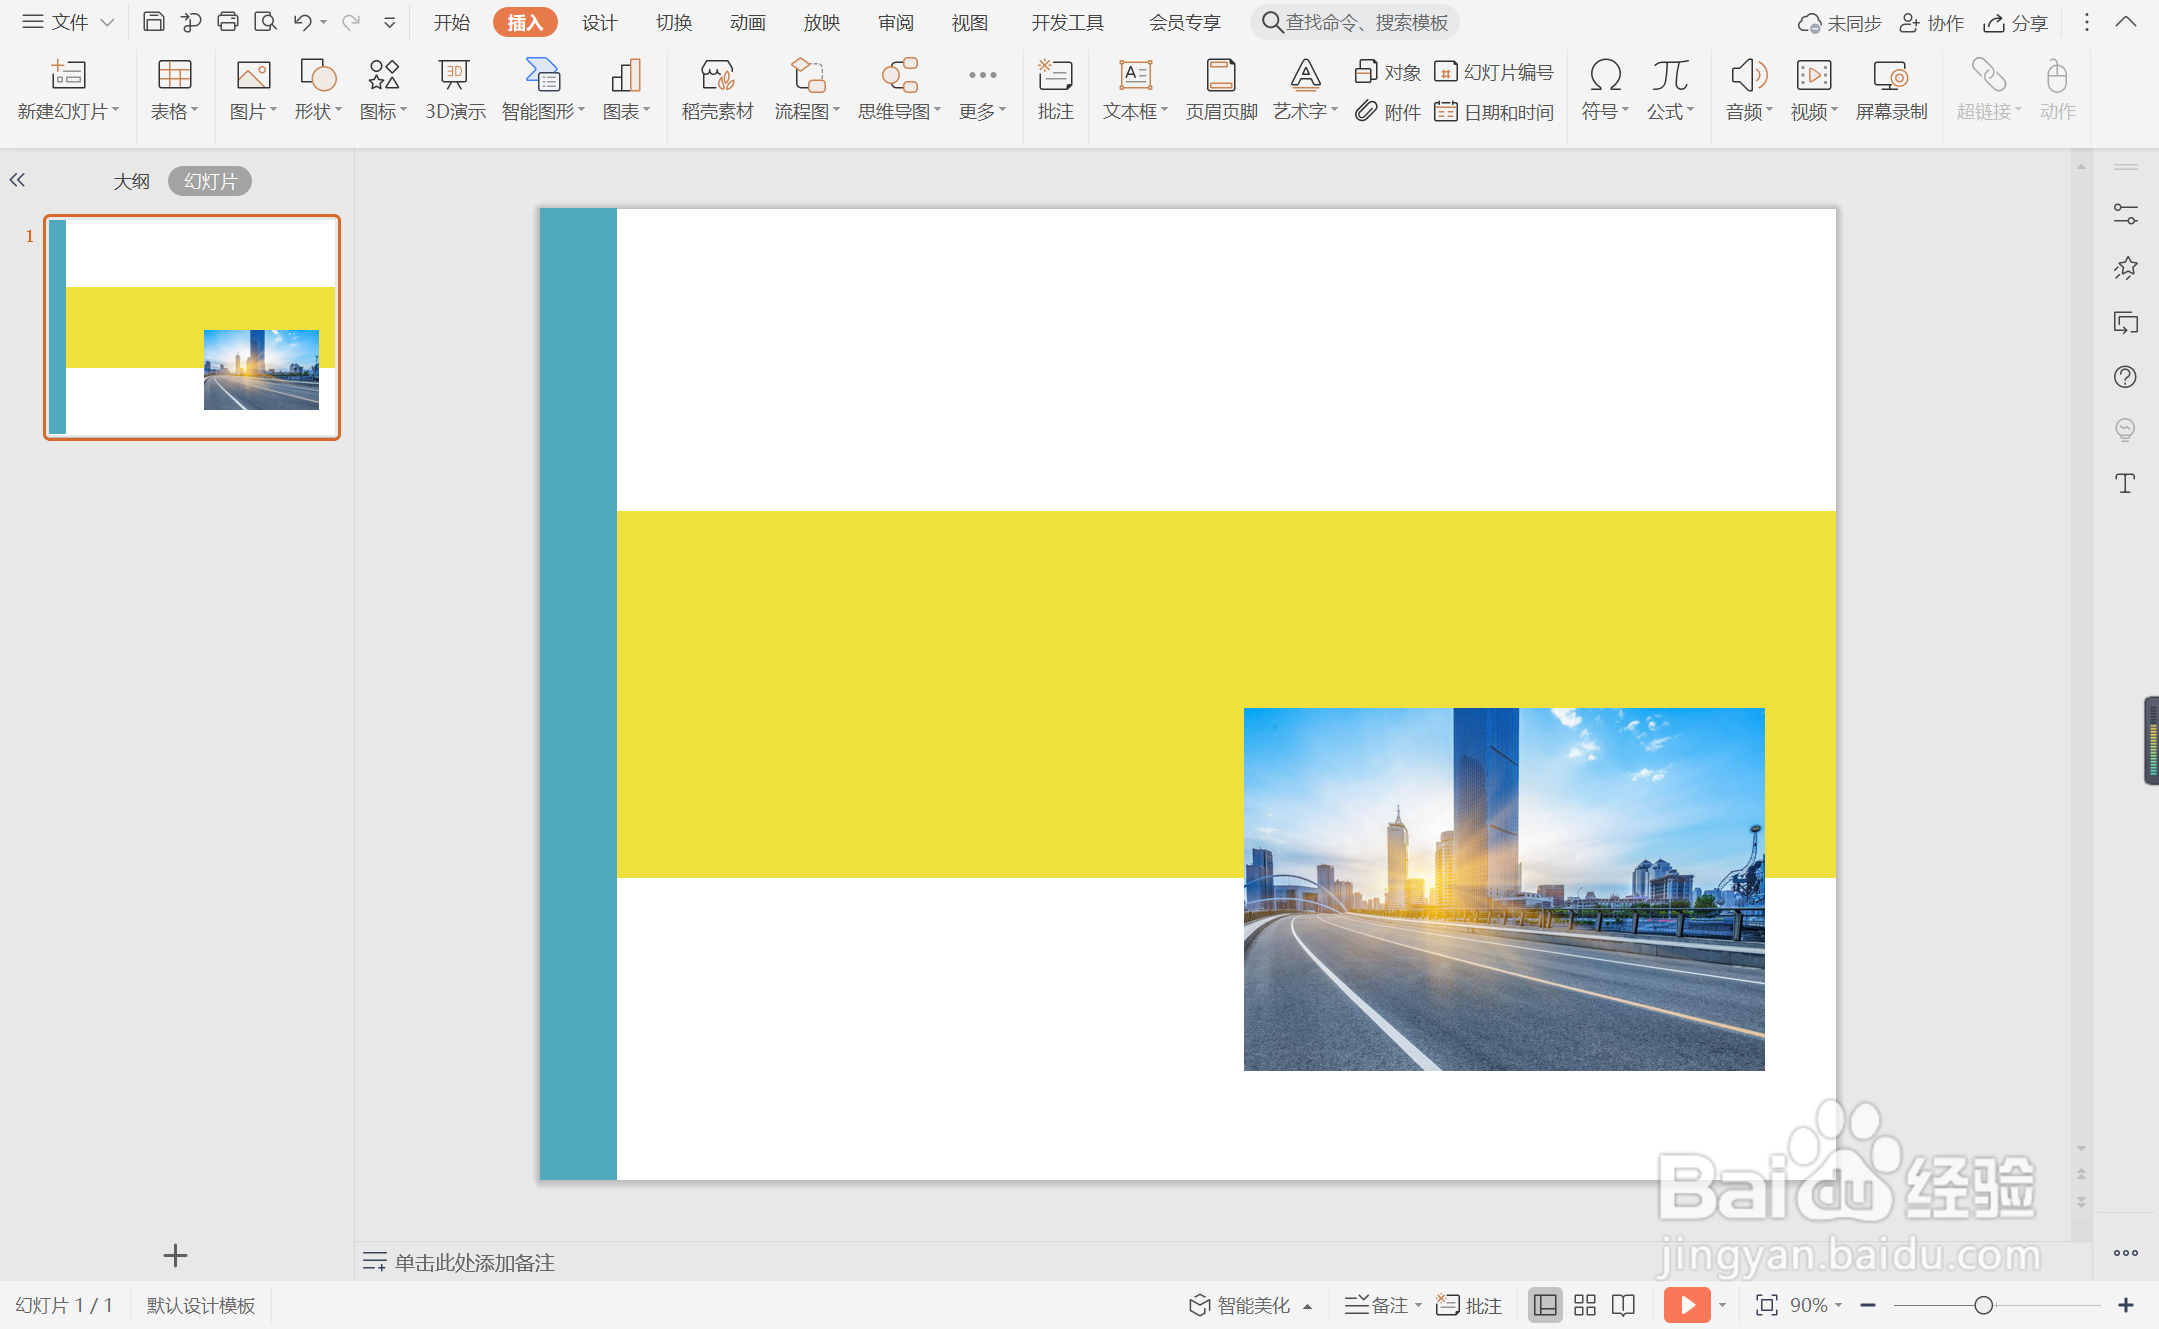
Task: Click the zoom slider handle
Action: coord(1983,1305)
